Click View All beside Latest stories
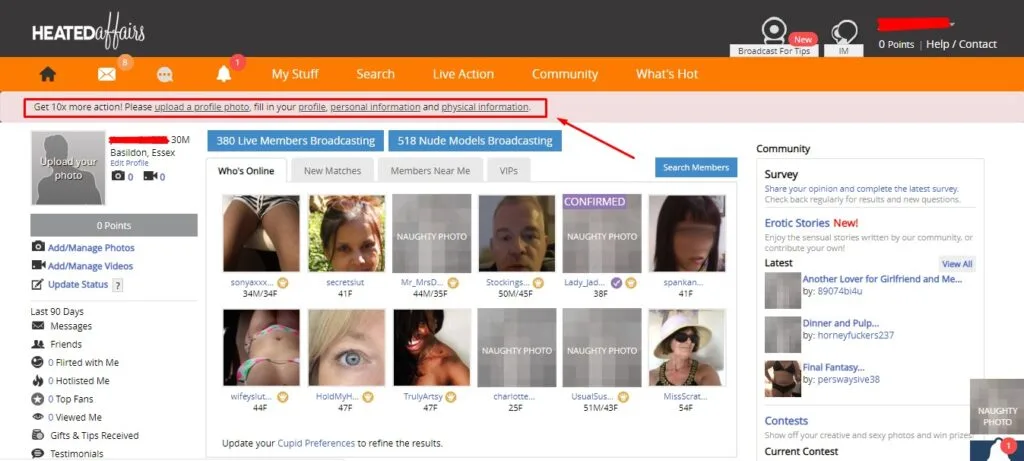Viewport: 1024px width, 461px height. (x=956, y=264)
